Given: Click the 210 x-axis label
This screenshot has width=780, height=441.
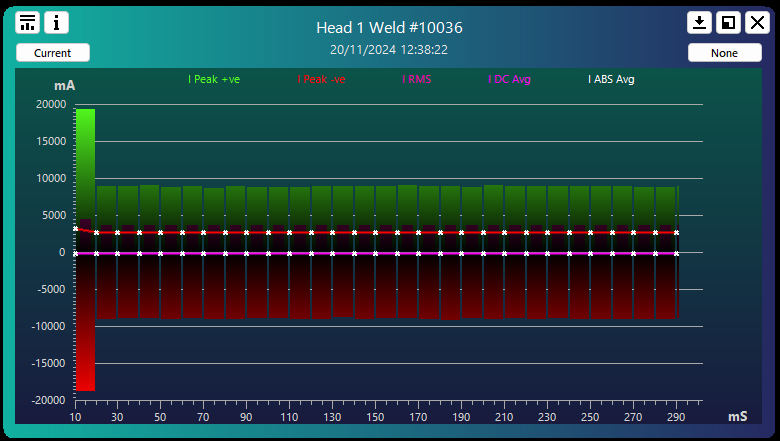Looking at the screenshot, I should pos(504,417).
